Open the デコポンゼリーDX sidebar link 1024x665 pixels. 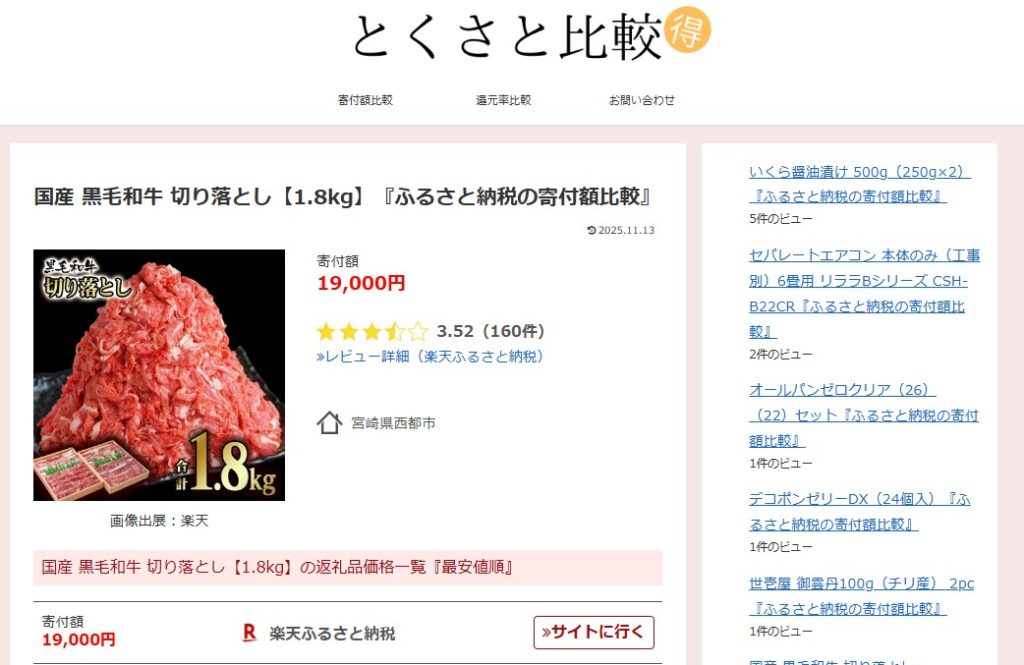[859, 511]
